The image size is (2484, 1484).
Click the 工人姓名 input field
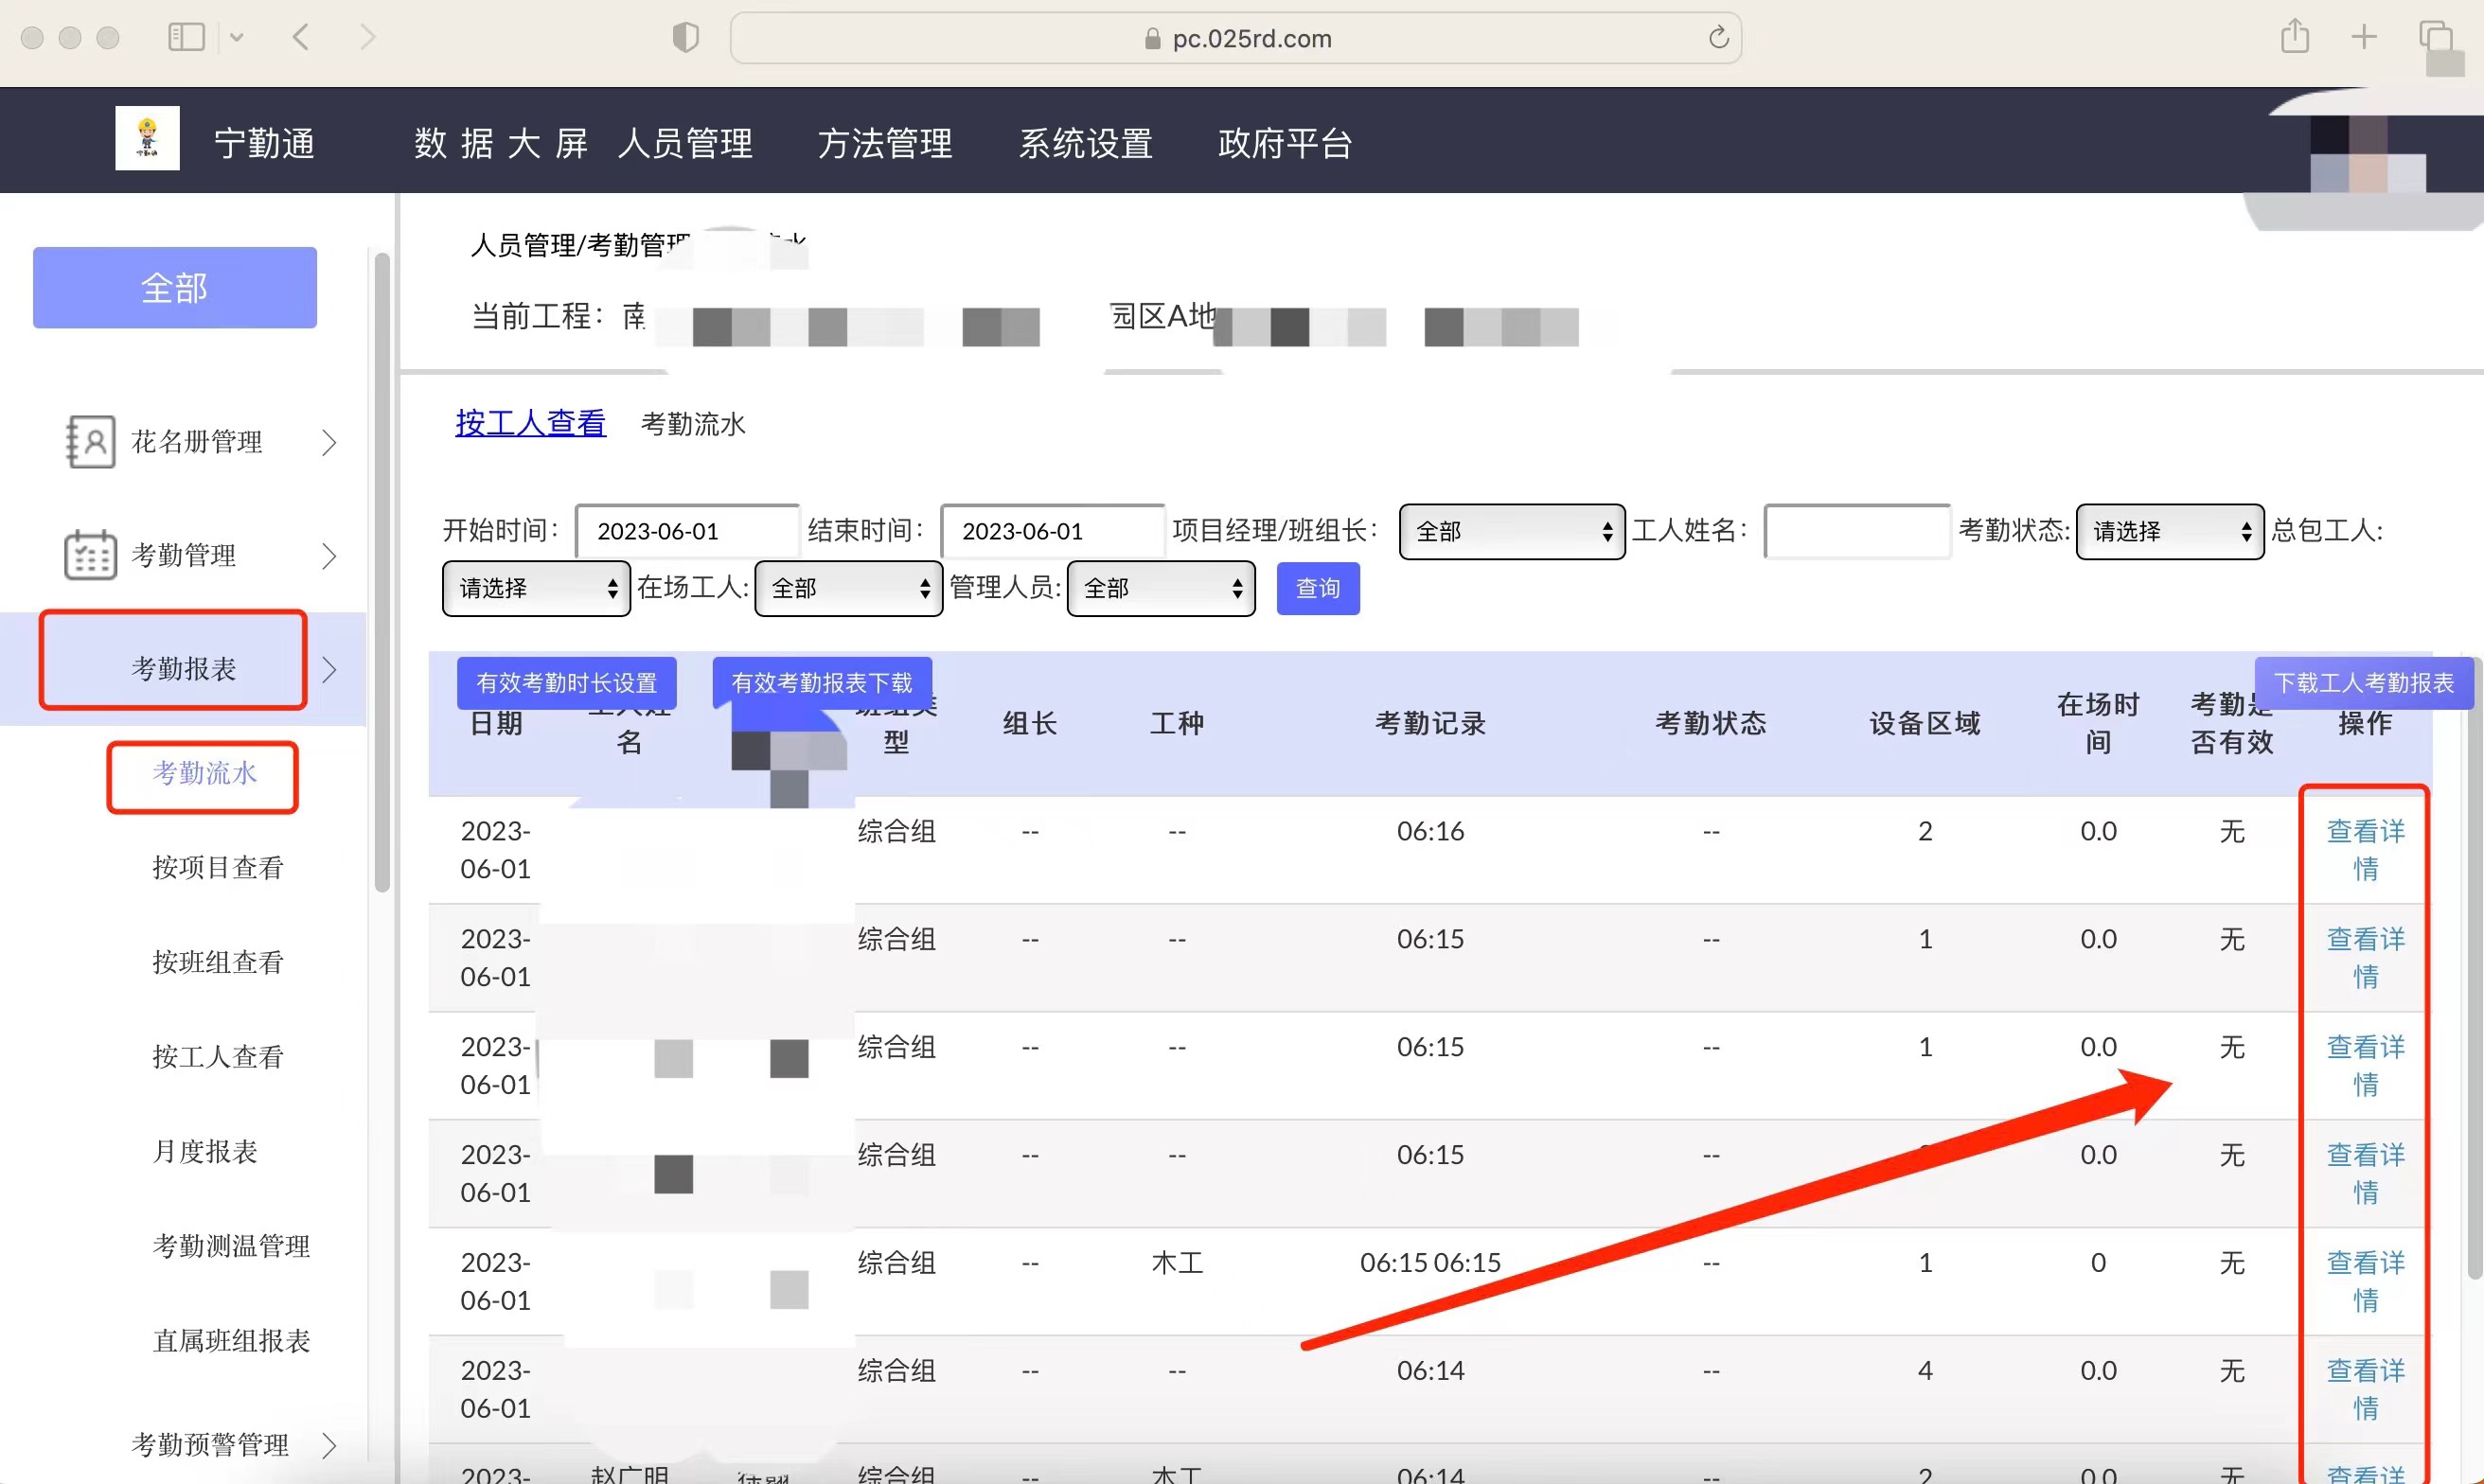coord(1856,532)
